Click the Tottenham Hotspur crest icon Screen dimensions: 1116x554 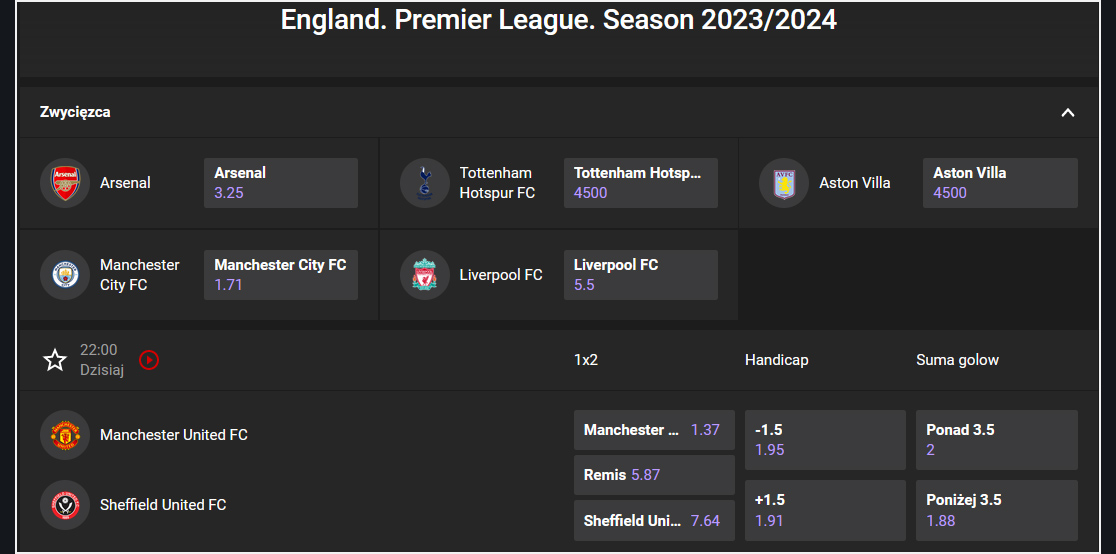(425, 183)
